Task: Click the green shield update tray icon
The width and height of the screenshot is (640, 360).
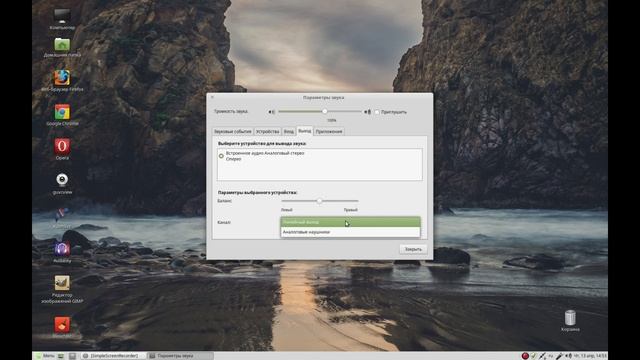Action: coord(533,356)
